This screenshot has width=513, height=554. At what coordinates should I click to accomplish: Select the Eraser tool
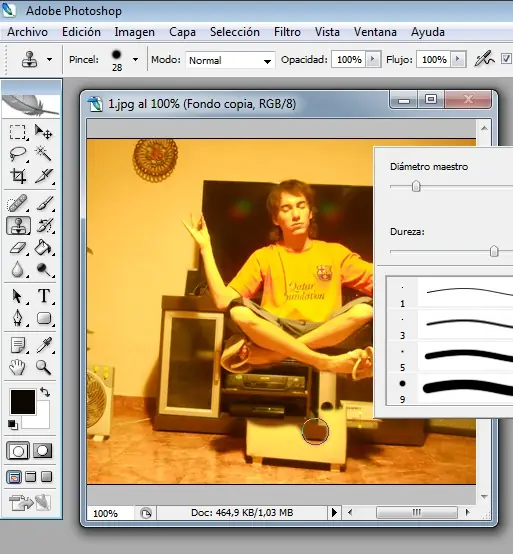point(18,248)
